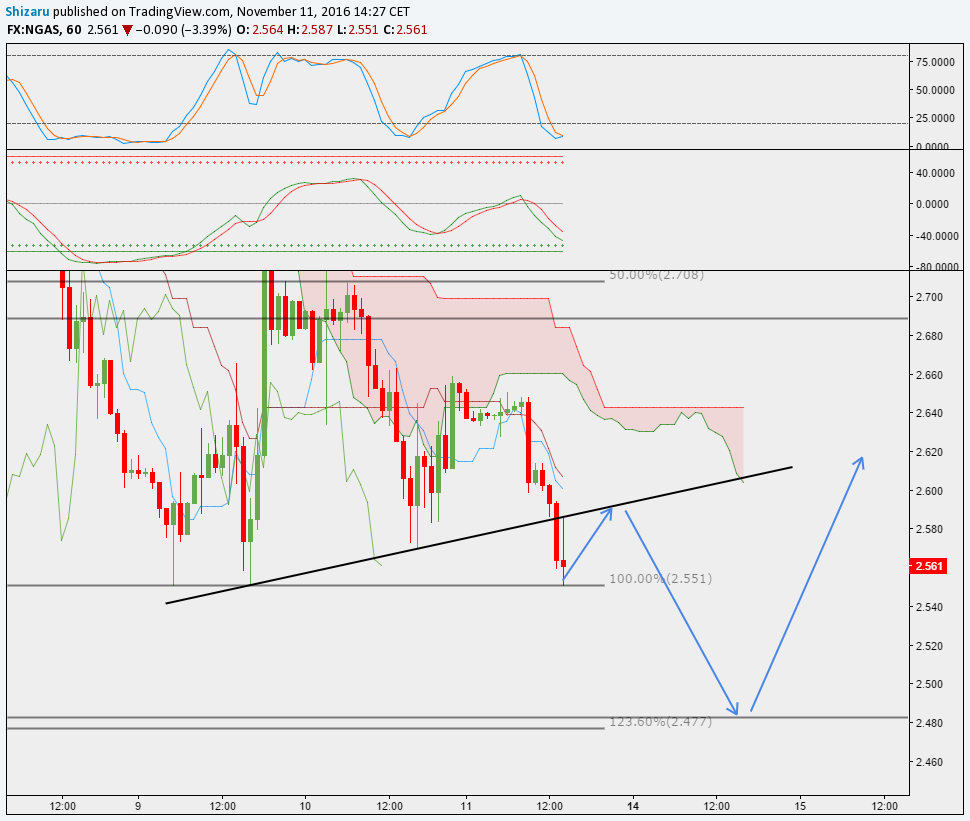Click the 25.0000 level on the oscillator axis
Image resolution: width=970 pixels, height=821 pixels.
pos(935,118)
